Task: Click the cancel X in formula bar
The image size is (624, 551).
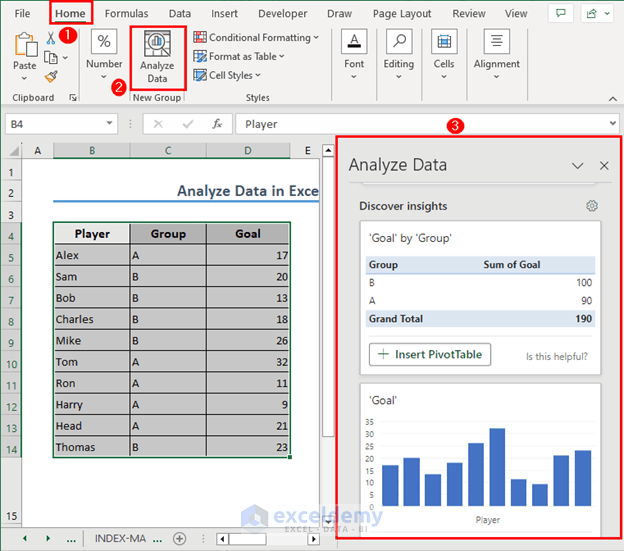Action: [158, 124]
